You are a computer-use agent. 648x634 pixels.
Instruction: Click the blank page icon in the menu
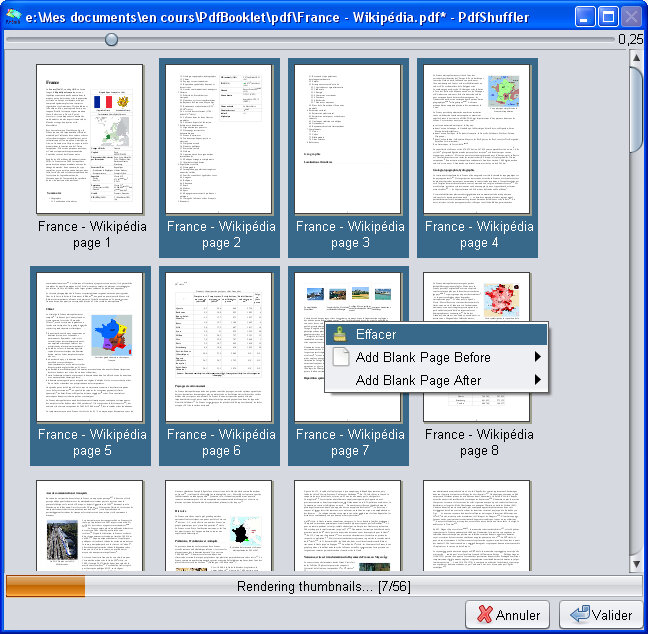pos(341,357)
